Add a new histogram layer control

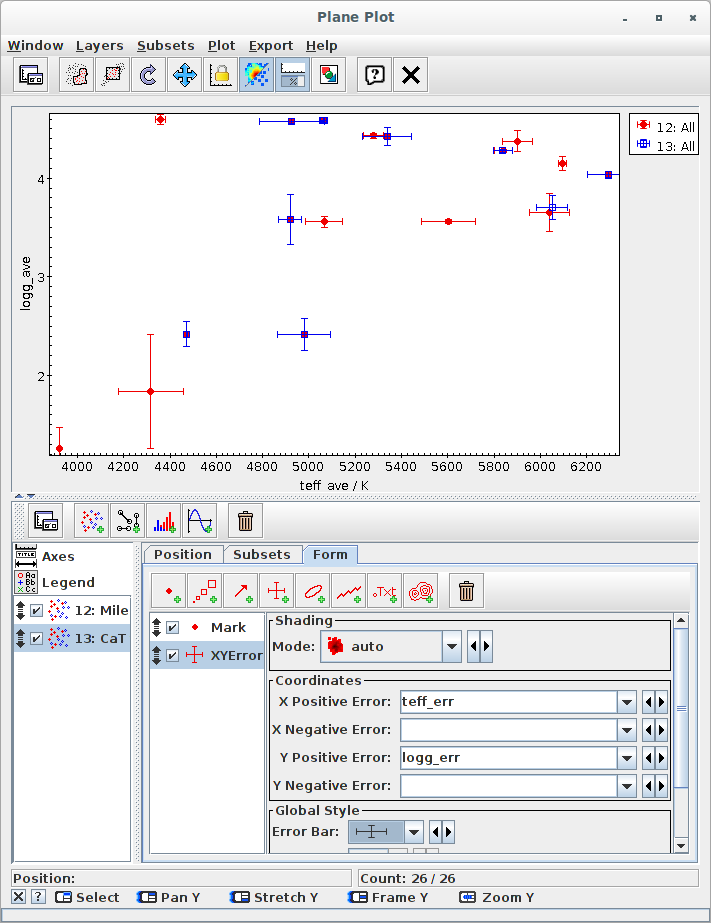164,521
